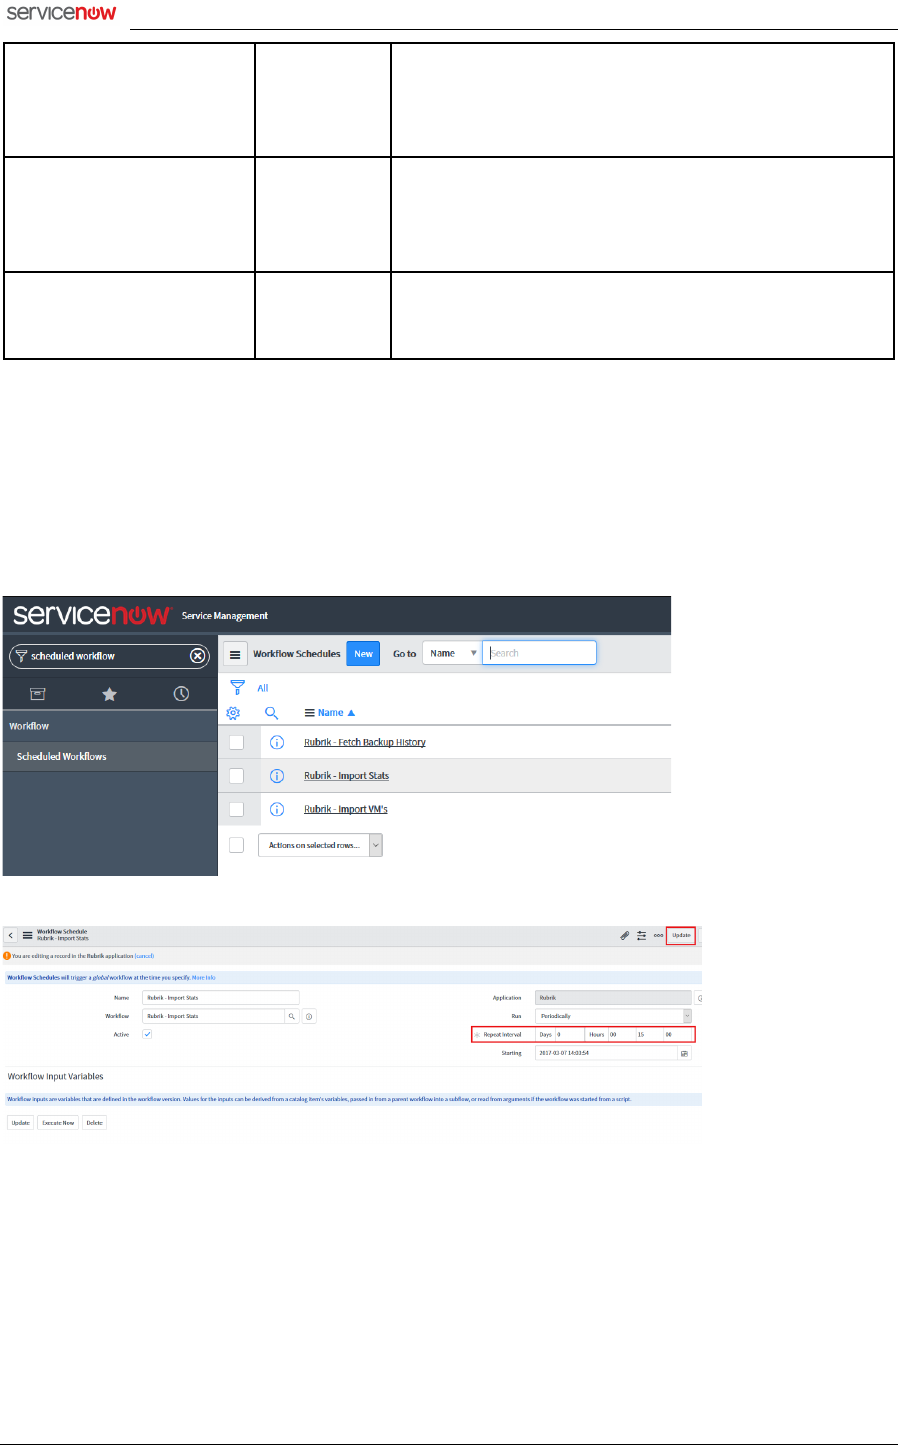Image resolution: width=898 pixels, height=1445 pixels.
Task: Click the Service Management banner text
Action: [225, 616]
